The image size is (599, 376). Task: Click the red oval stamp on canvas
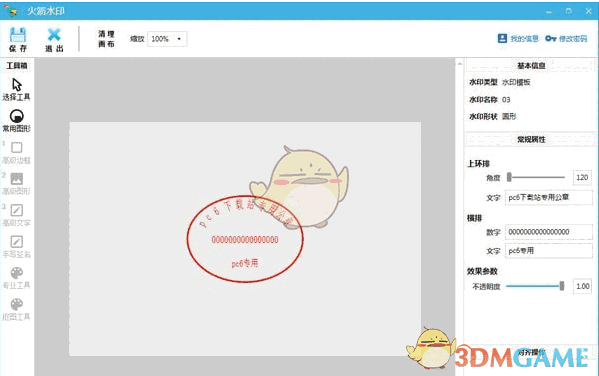245,239
